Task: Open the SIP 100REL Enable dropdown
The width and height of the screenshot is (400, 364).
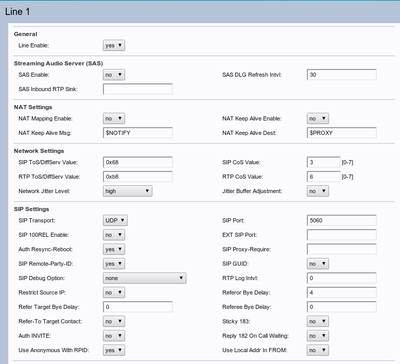Action: pos(114,235)
